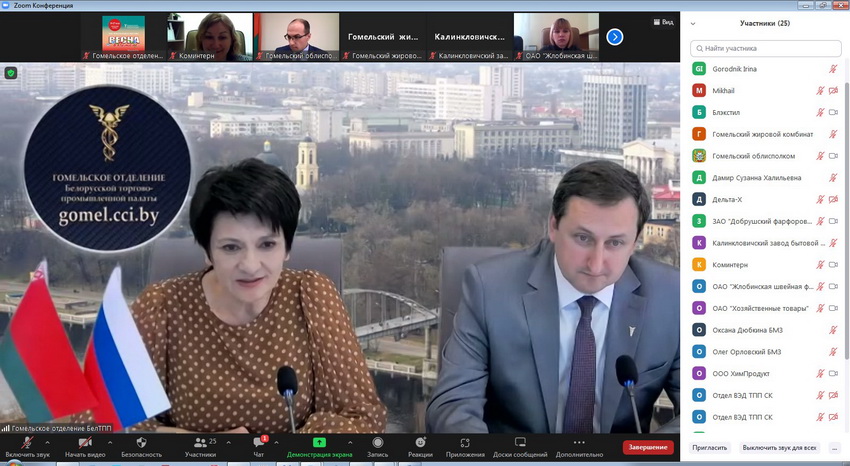Select ОАО Жлобинская швейная video thumbnail
Image resolution: width=850 pixels, height=466 pixels.
556,36
